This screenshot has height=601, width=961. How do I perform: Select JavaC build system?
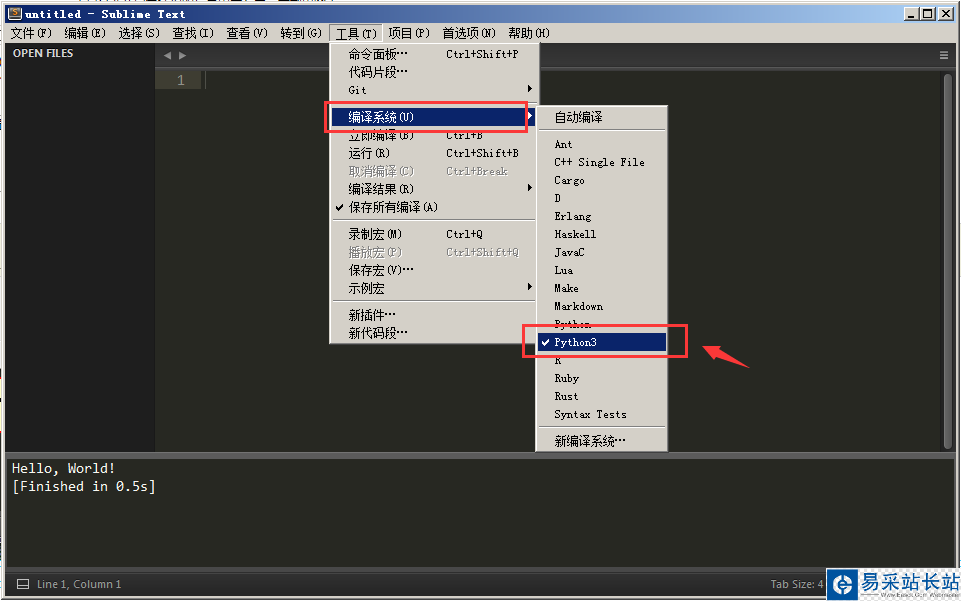click(602, 252)
